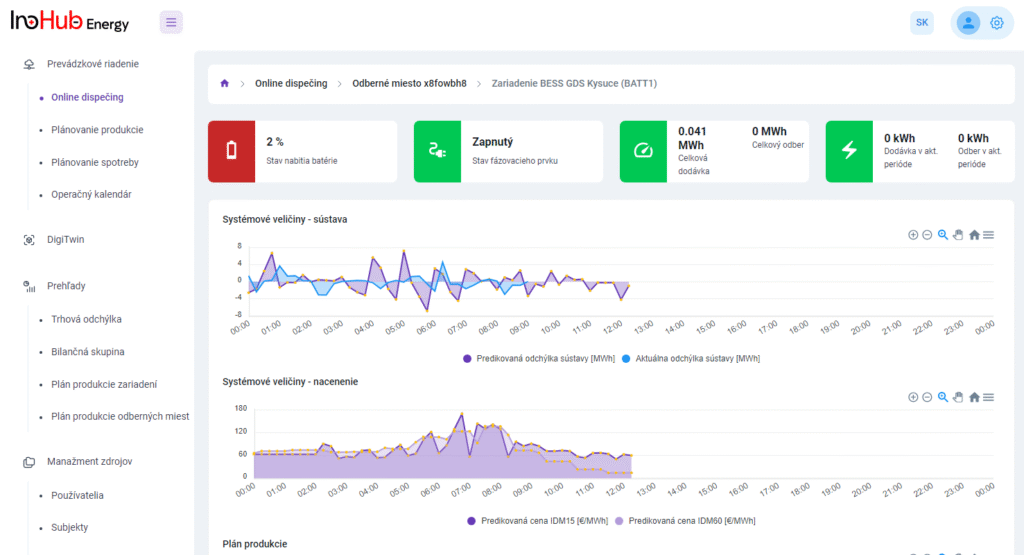Collapse sidebar with the hamburger button
This screenshot has width=1024, height=555.
click(x=171, y=22)
